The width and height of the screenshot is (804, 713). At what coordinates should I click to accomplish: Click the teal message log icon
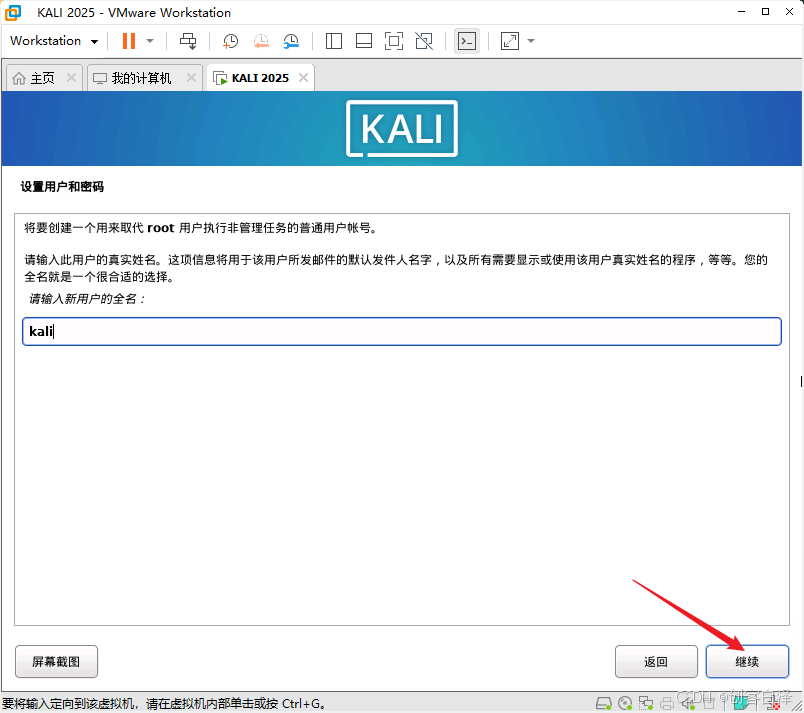(741, 703)
